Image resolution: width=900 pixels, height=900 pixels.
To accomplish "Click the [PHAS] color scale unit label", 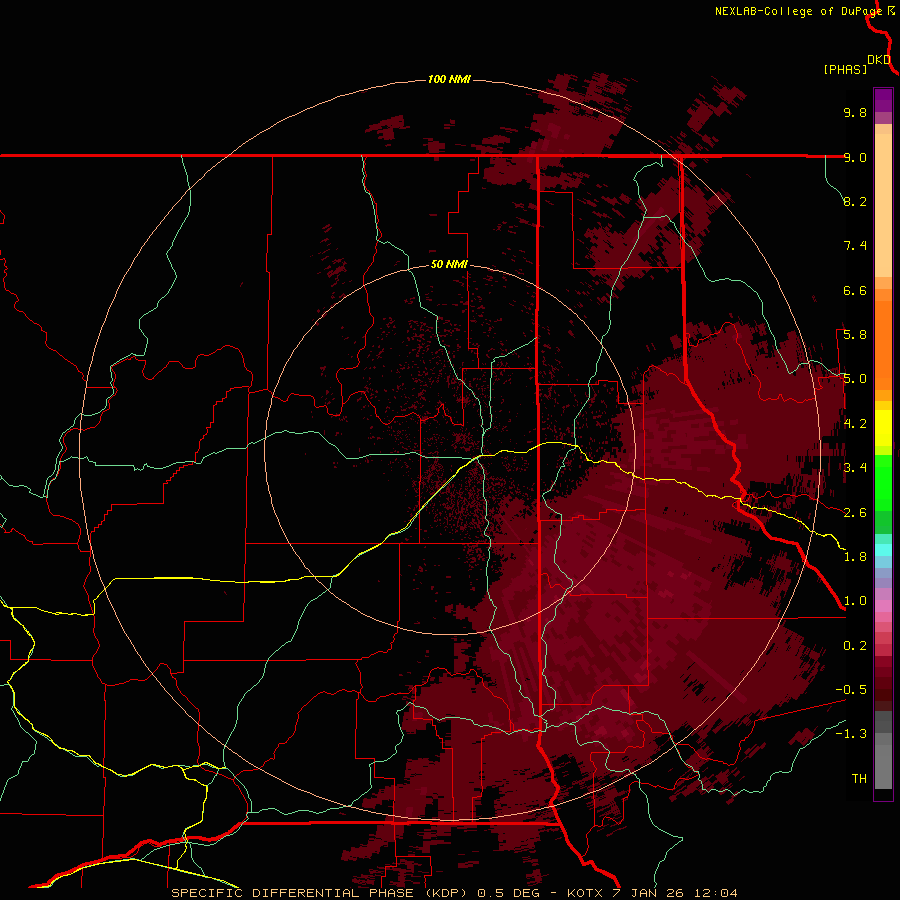I will [845, 70].
